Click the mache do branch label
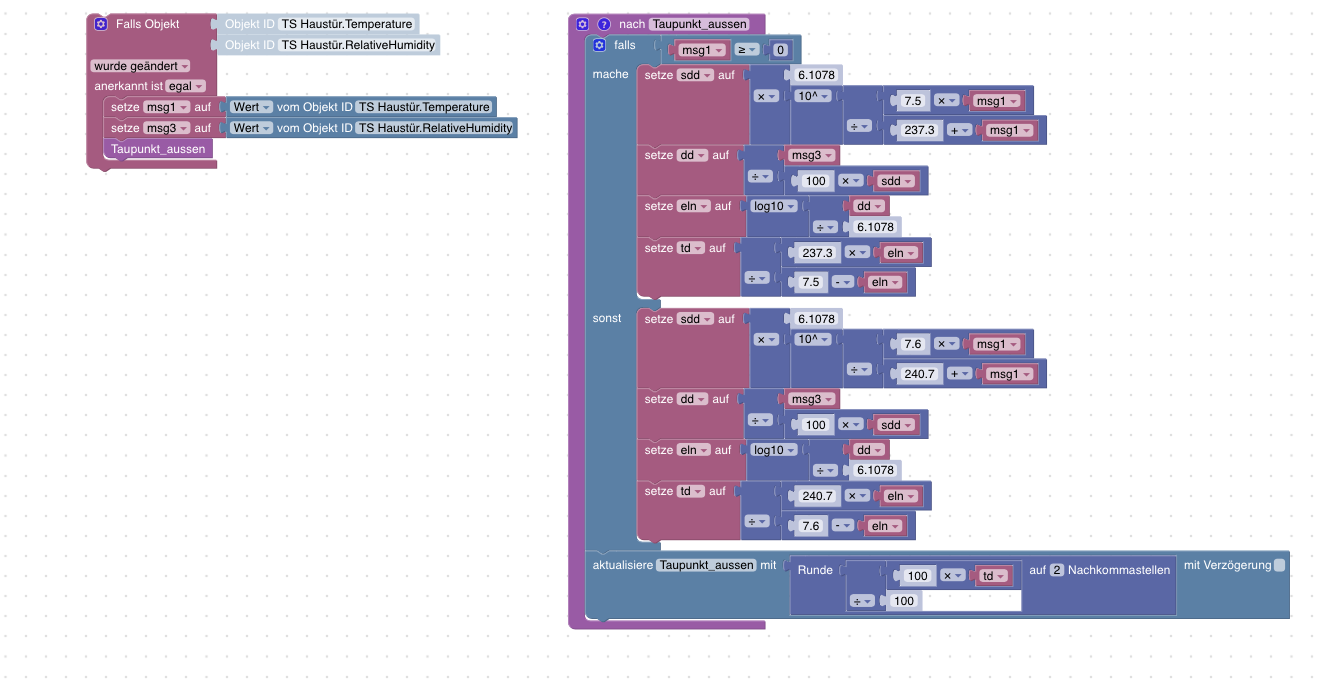This screenshot has height=684, width=1328. (611, 74)
